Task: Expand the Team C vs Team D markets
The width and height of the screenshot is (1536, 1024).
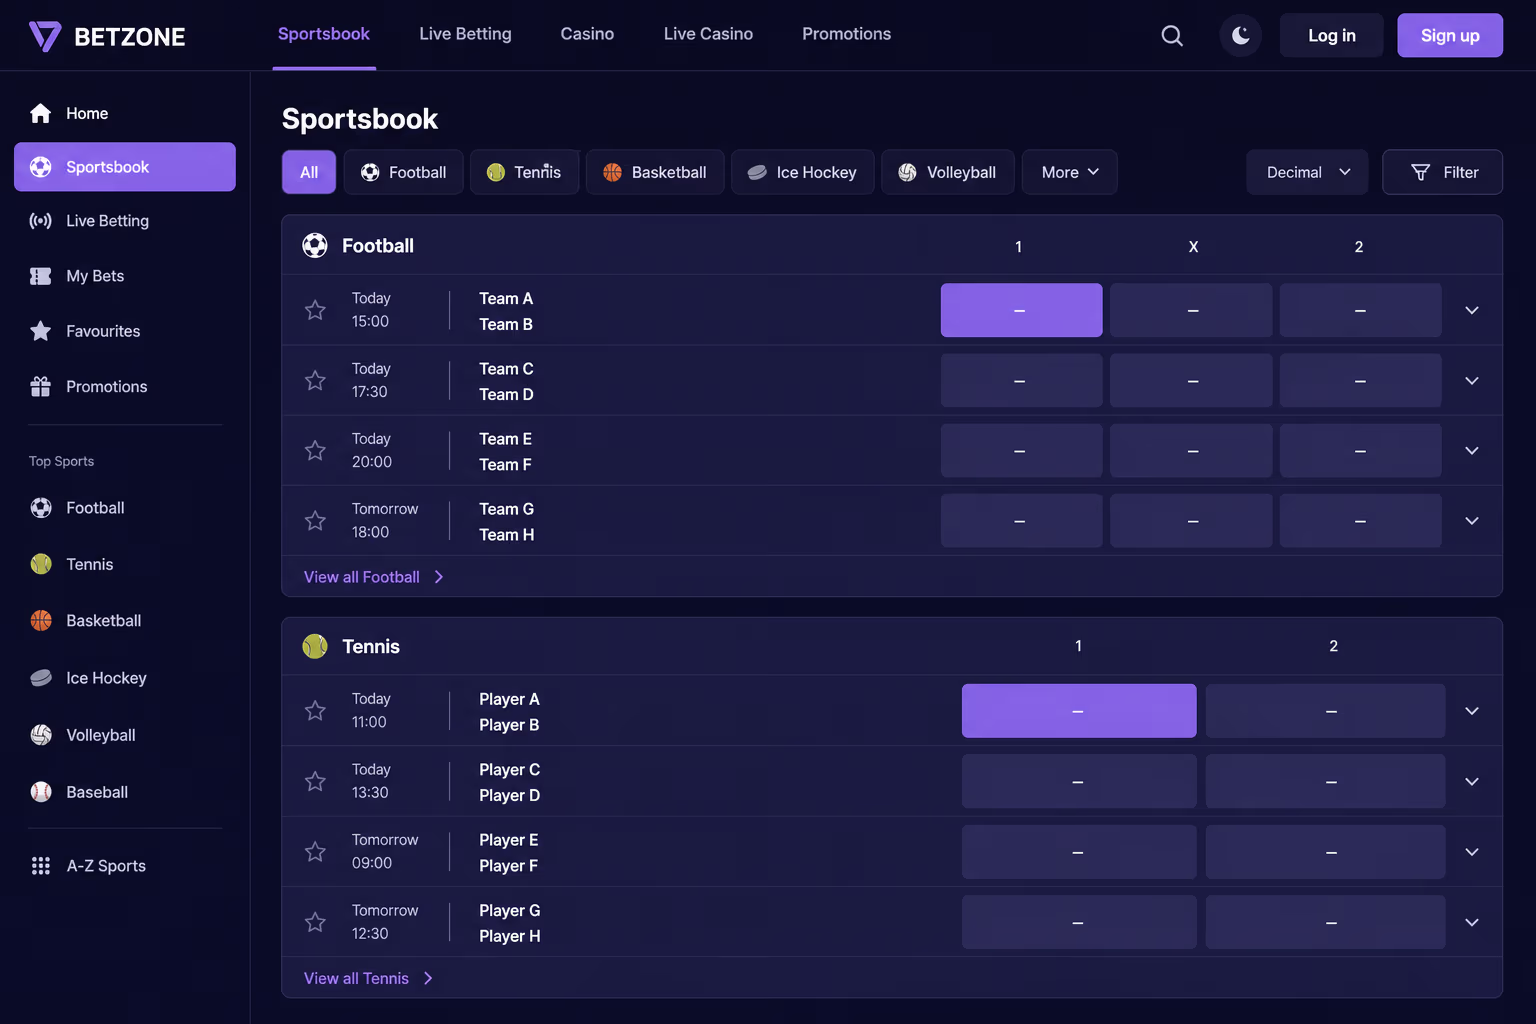Action: [x=1472, y=380]
